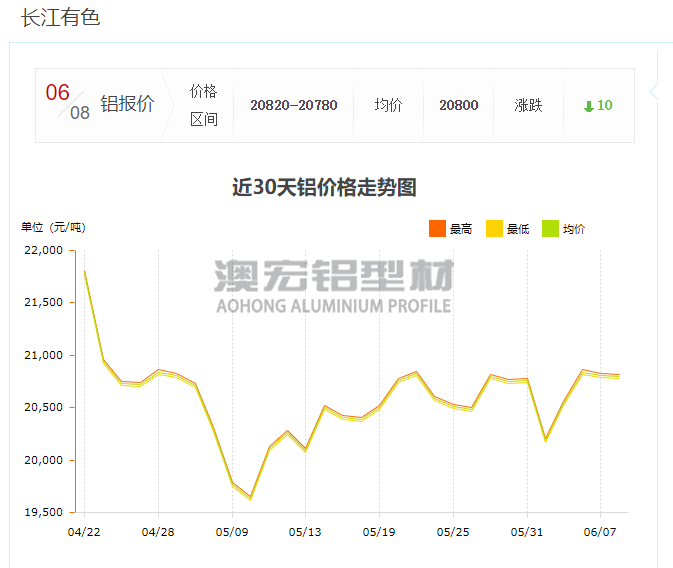Toggle the green 均价 legend swatch
This screenshot has width=673, height=568.
click(550, 228)
